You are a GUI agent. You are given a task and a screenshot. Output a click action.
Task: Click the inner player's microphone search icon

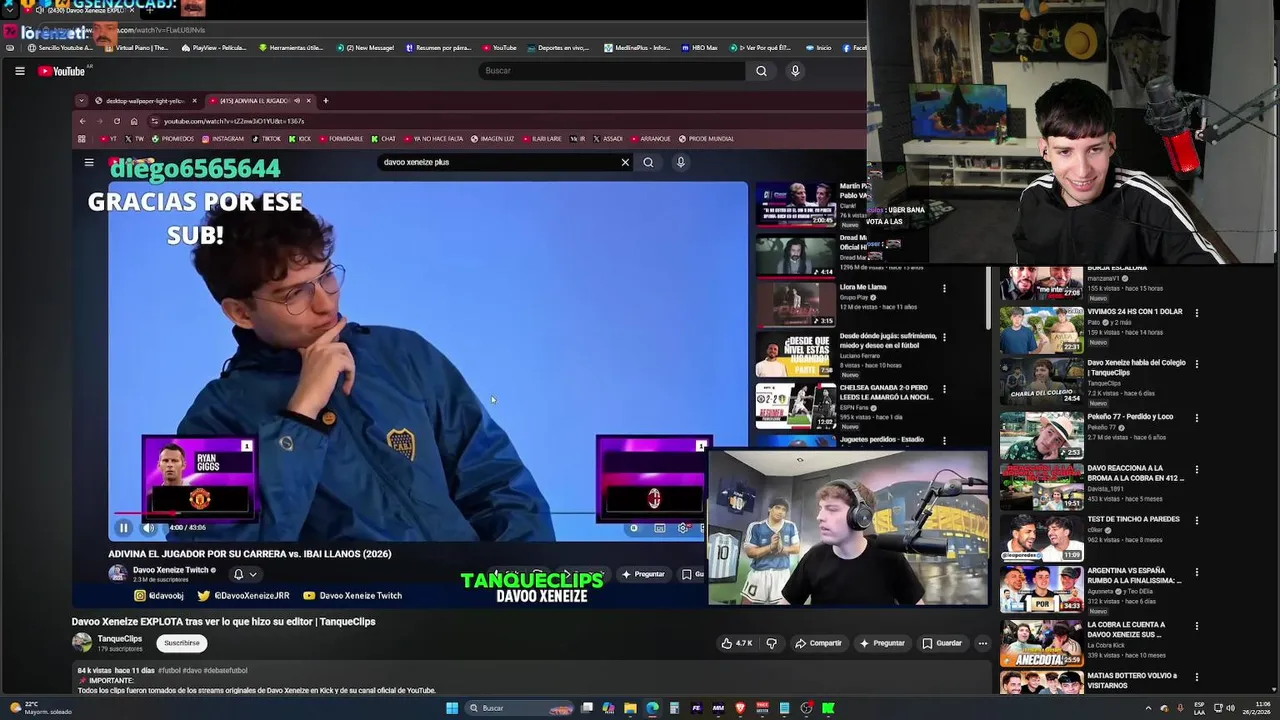(x=681, y=162)
